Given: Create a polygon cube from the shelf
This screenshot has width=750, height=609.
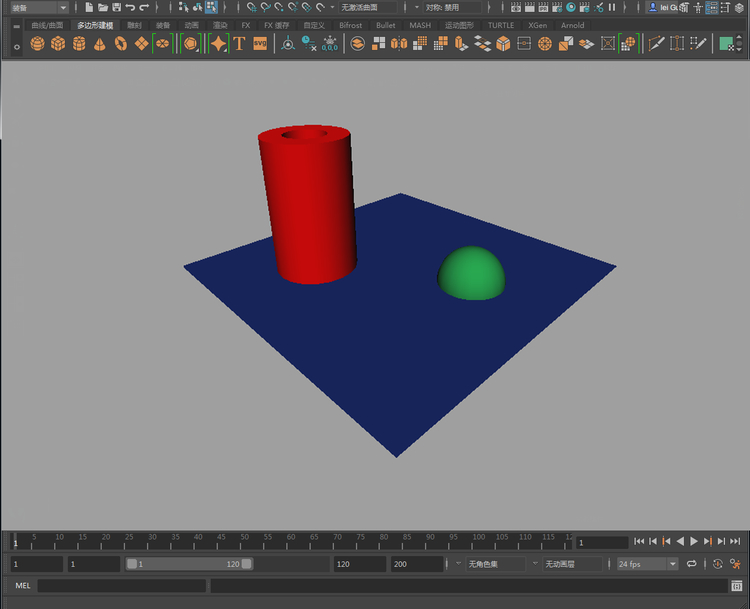Looking at the screenshot, I should tap(58, 44).
